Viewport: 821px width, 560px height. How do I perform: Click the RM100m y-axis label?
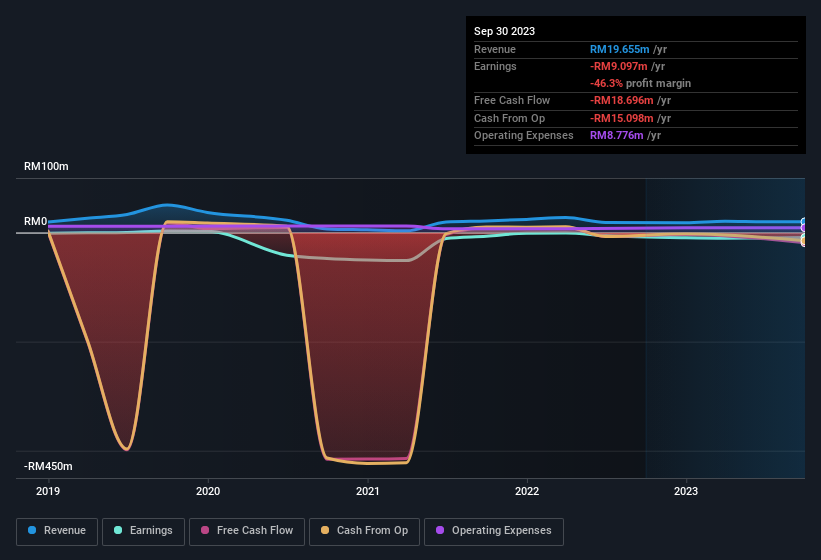click(46, 166)
